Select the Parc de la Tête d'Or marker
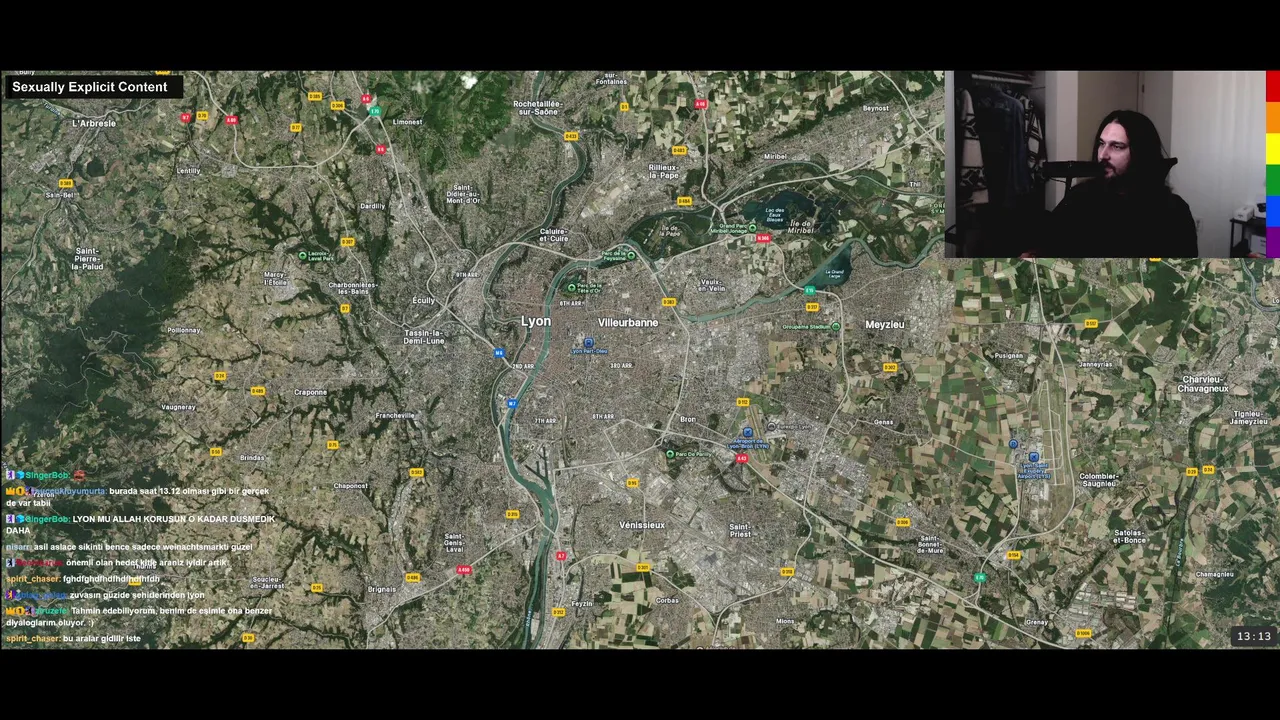Screen dimensions: 1280x720 [572, 288]
